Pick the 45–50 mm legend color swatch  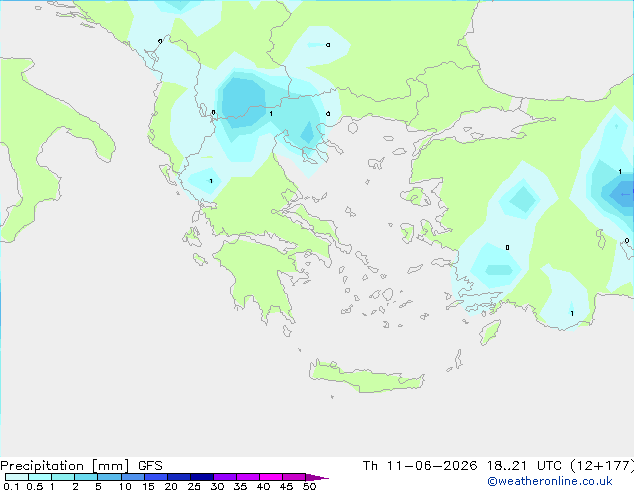[294, 477]
